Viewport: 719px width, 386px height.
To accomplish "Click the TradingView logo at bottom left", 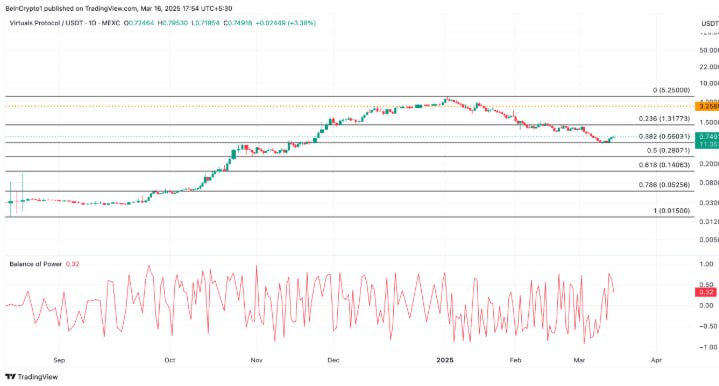I will point(32,377).
